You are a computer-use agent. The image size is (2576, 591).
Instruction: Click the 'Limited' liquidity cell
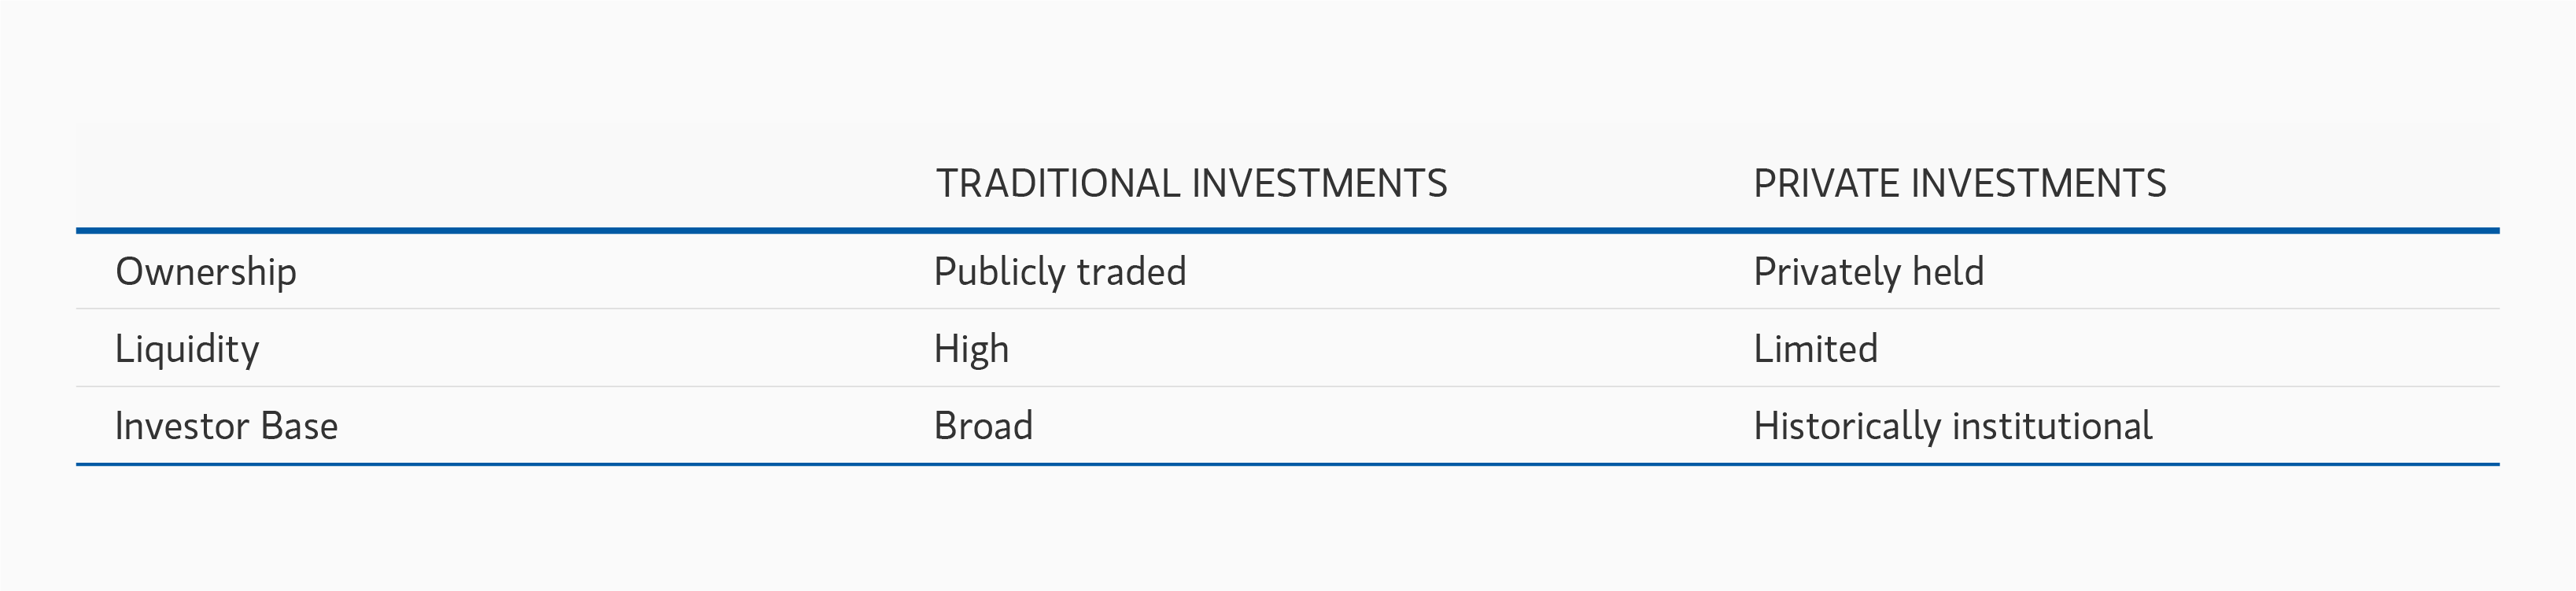[1815, 349]
